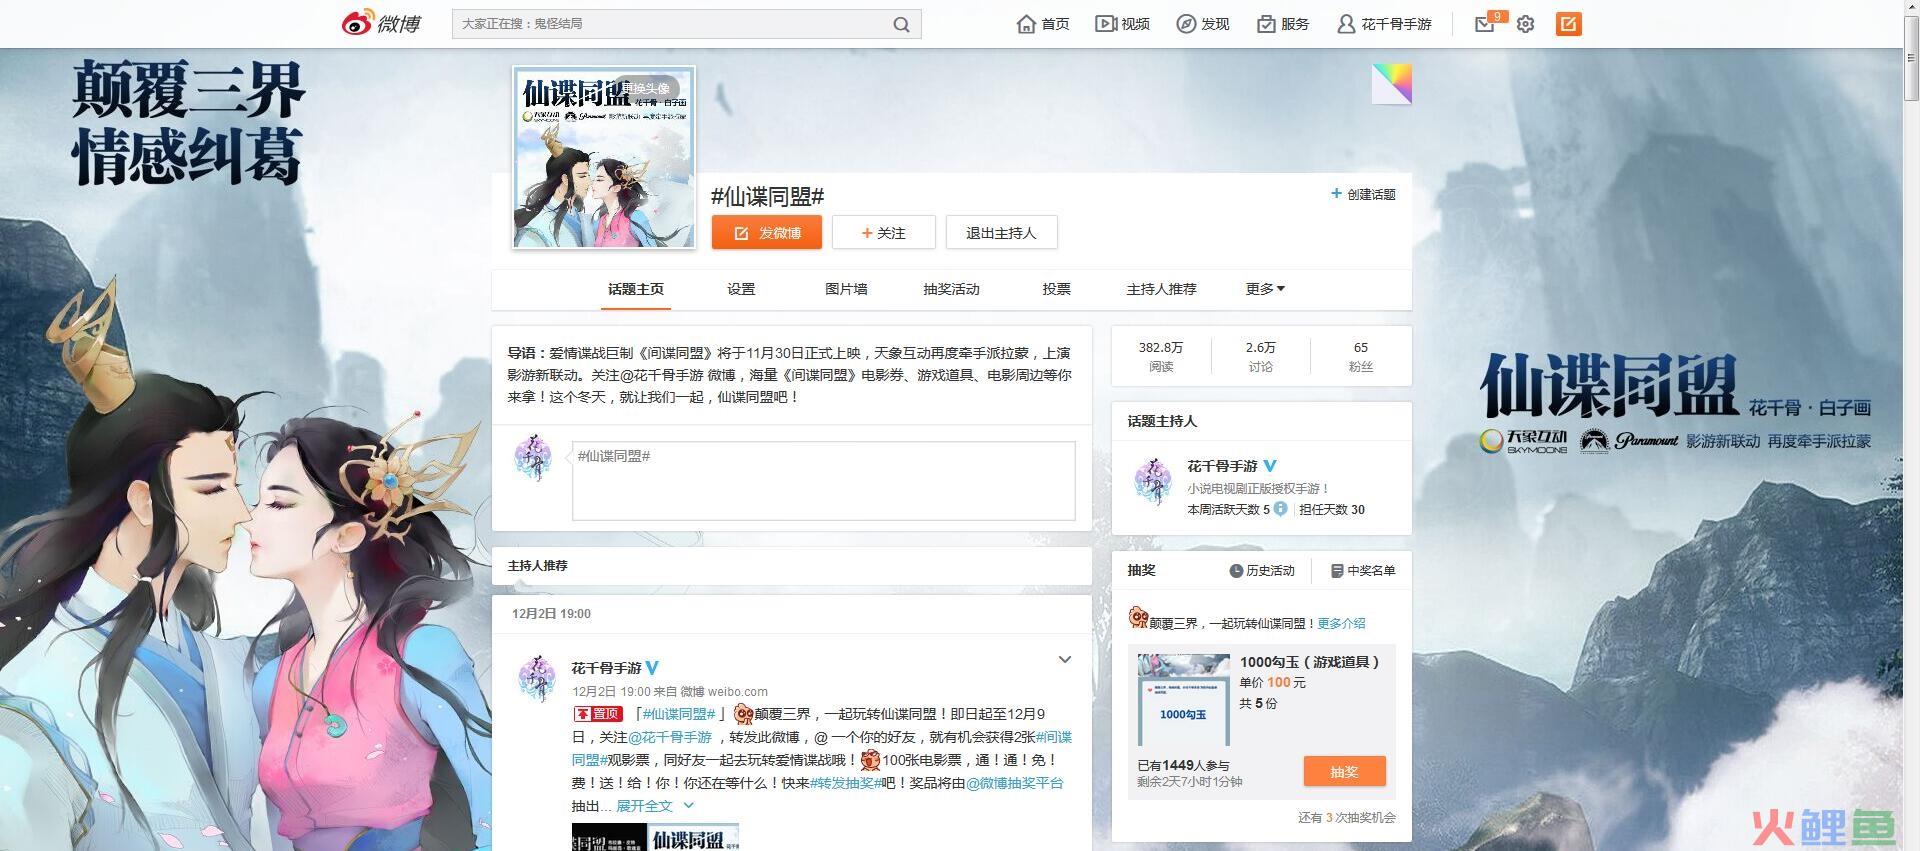Click 更多介绍 link in lottery panel
Viewport: 1920px width, 851px height.
[1341, 623]
